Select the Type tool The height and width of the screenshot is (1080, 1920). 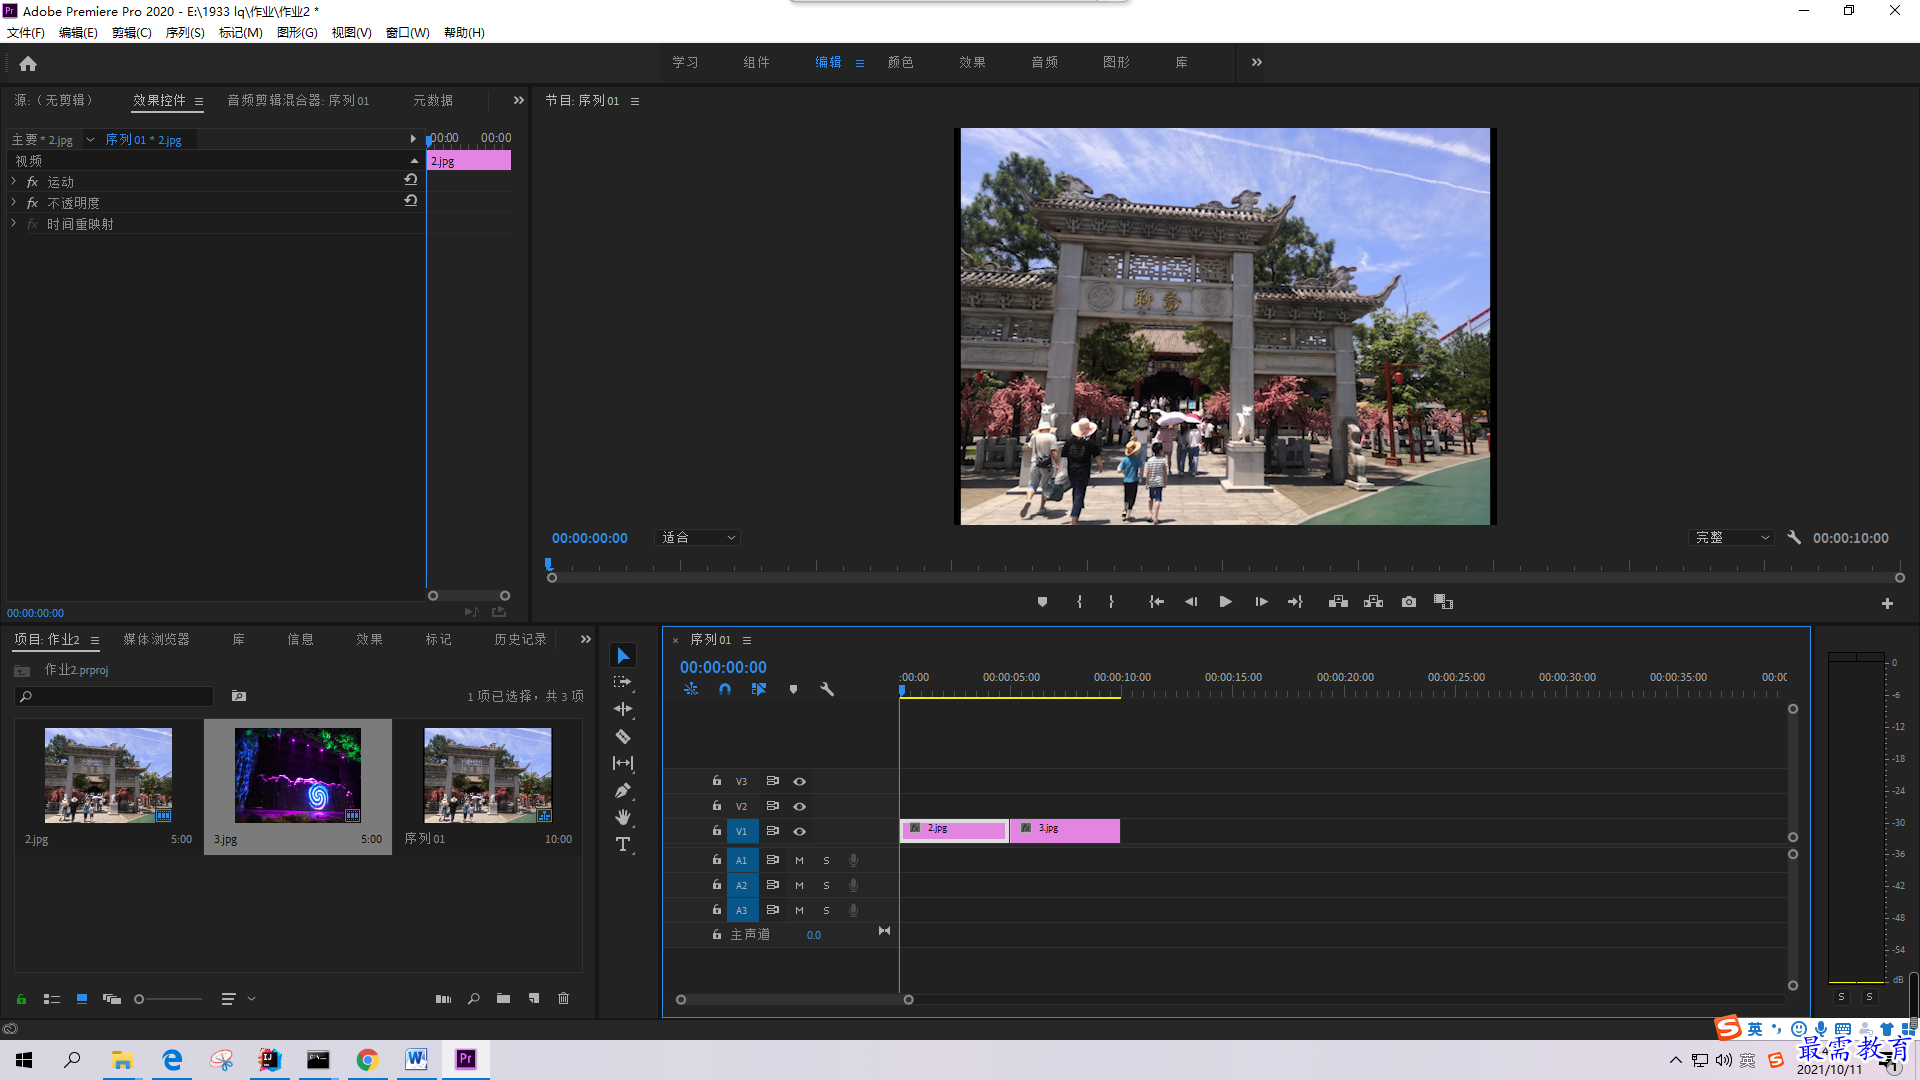click(x=623, y=845)
